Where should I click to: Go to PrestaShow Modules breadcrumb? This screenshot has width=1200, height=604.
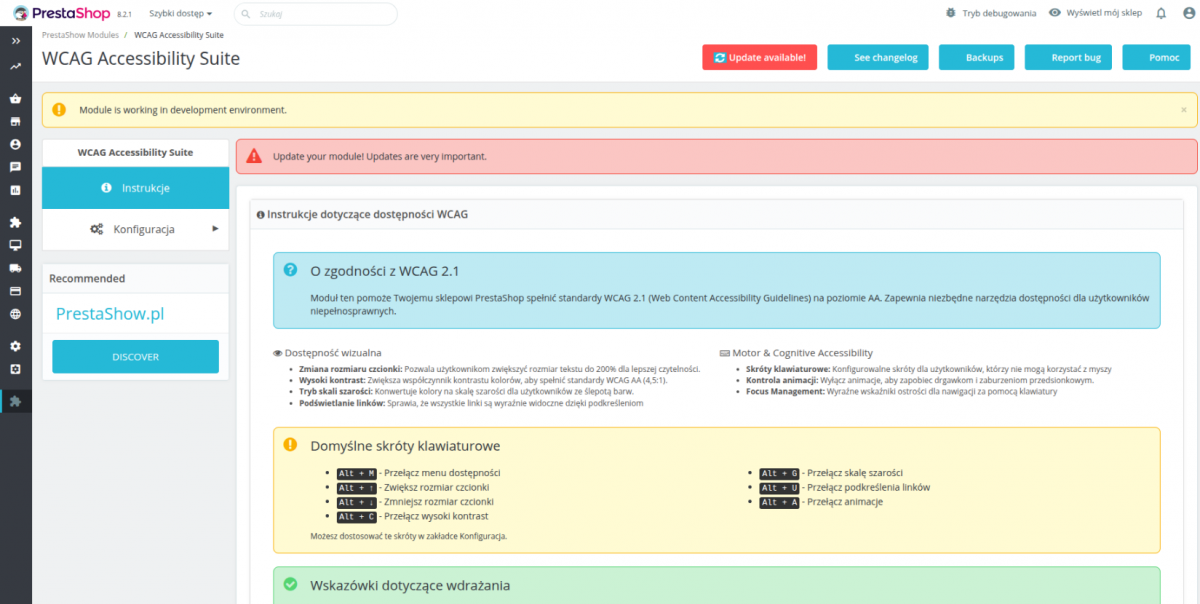80,35
